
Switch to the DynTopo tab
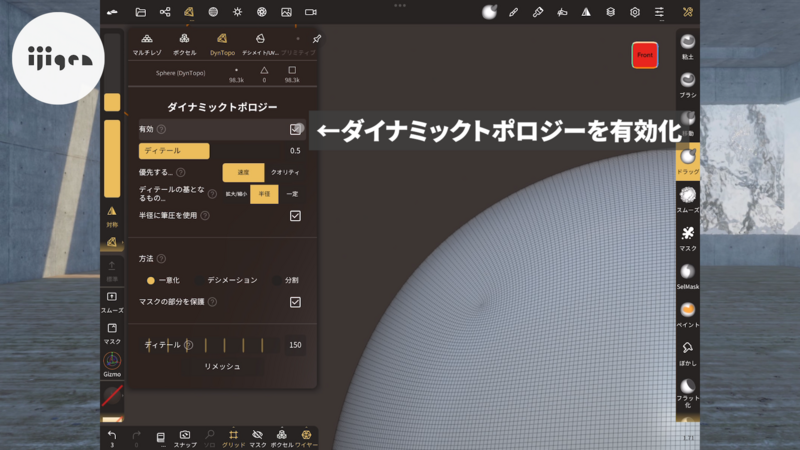pyautogui.click(x=222, y=44)
